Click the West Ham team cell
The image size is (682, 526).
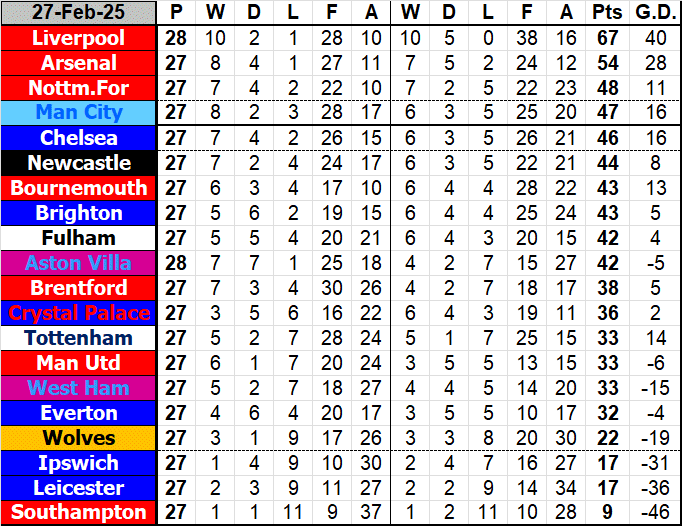79,388
